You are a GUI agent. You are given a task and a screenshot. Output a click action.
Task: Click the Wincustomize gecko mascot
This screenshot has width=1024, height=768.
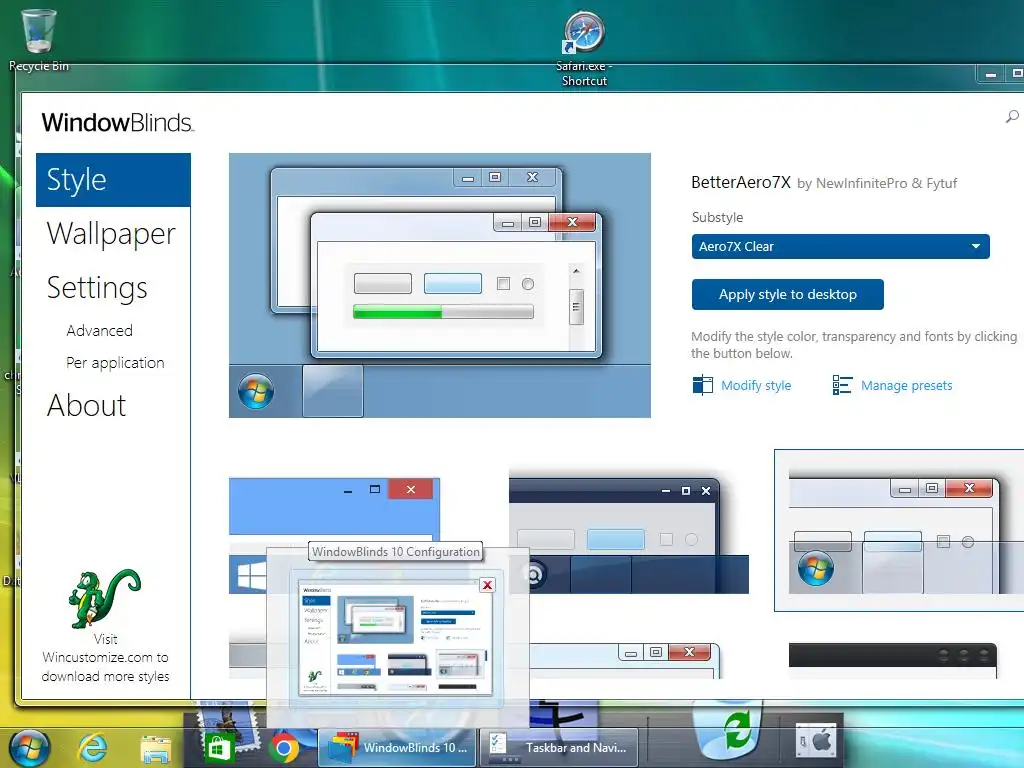[104, 598]
